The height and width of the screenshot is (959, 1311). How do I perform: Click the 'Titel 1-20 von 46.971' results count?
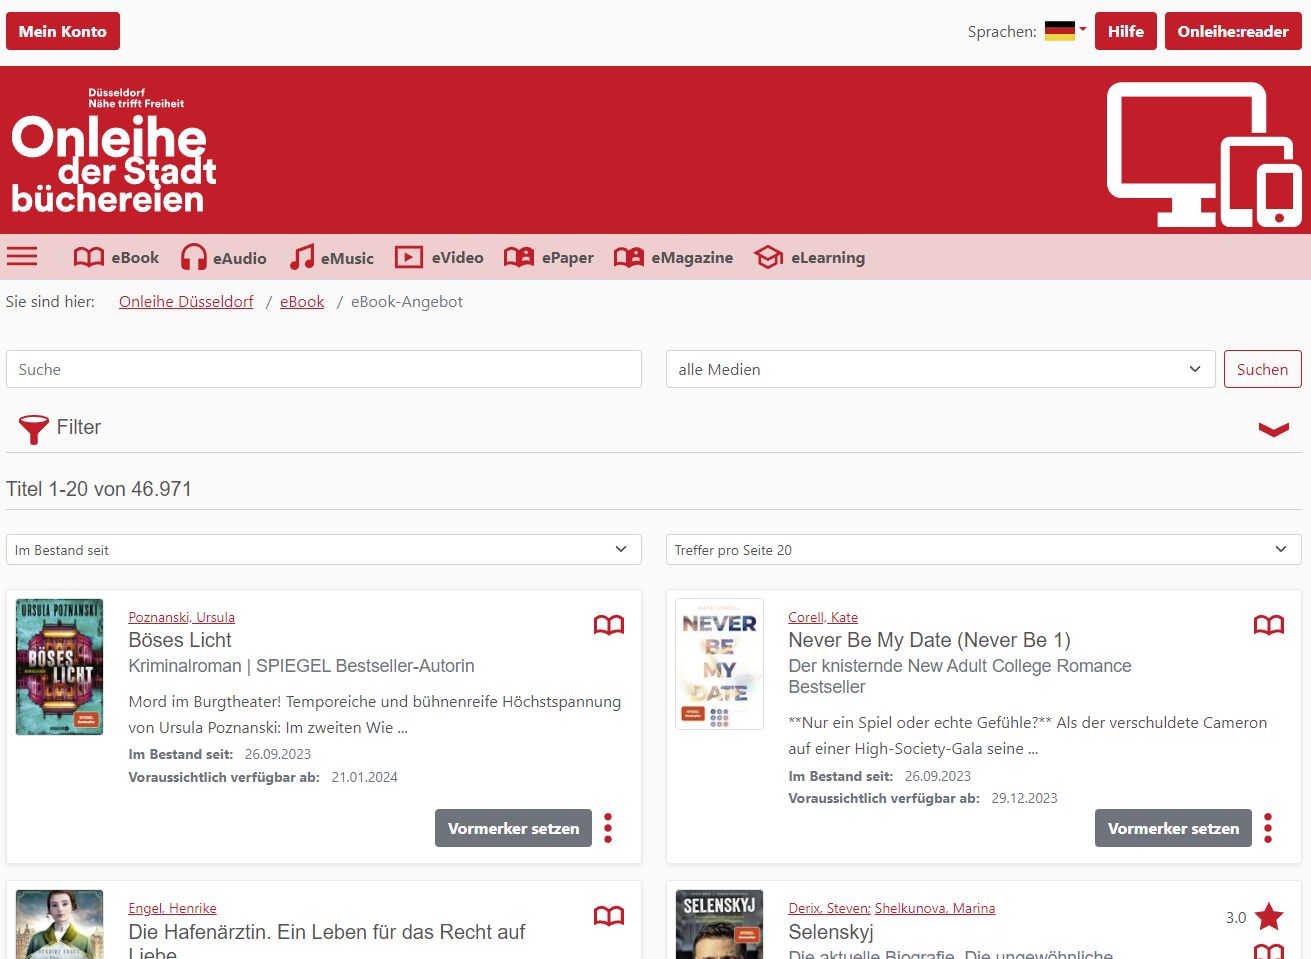(99, 489)
